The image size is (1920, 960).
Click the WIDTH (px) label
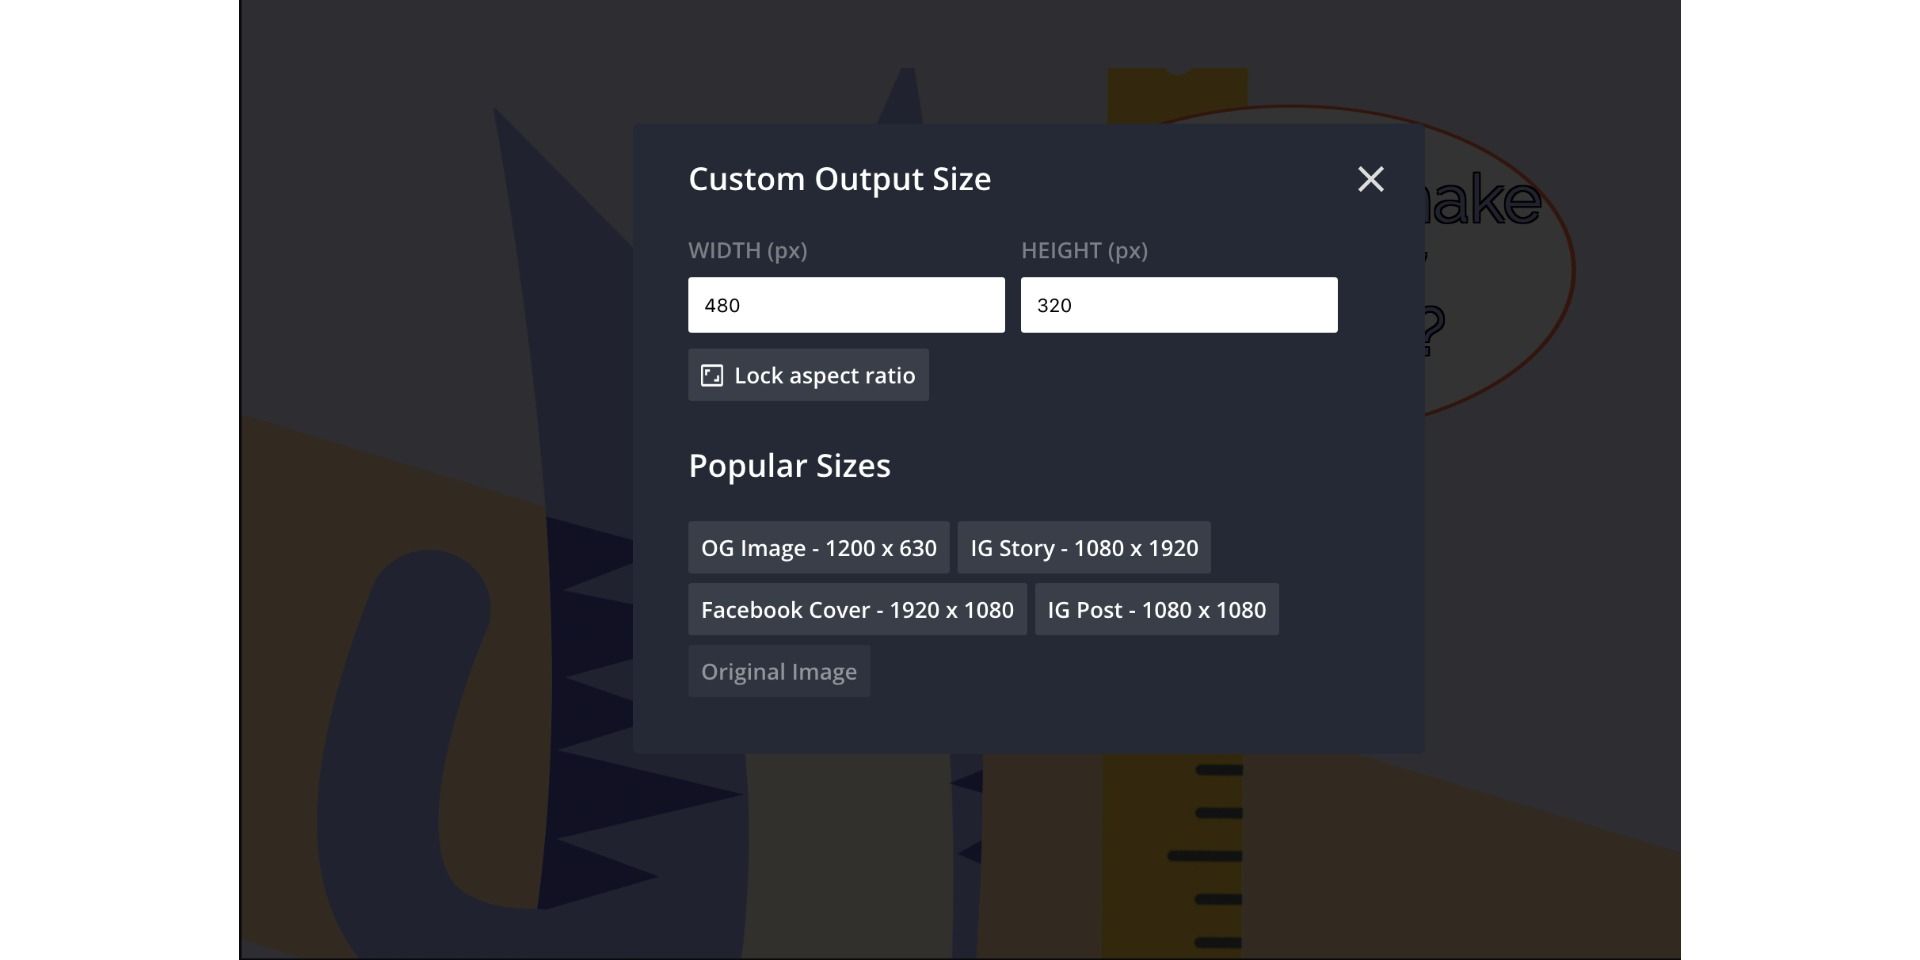click(x=747, y=251)
